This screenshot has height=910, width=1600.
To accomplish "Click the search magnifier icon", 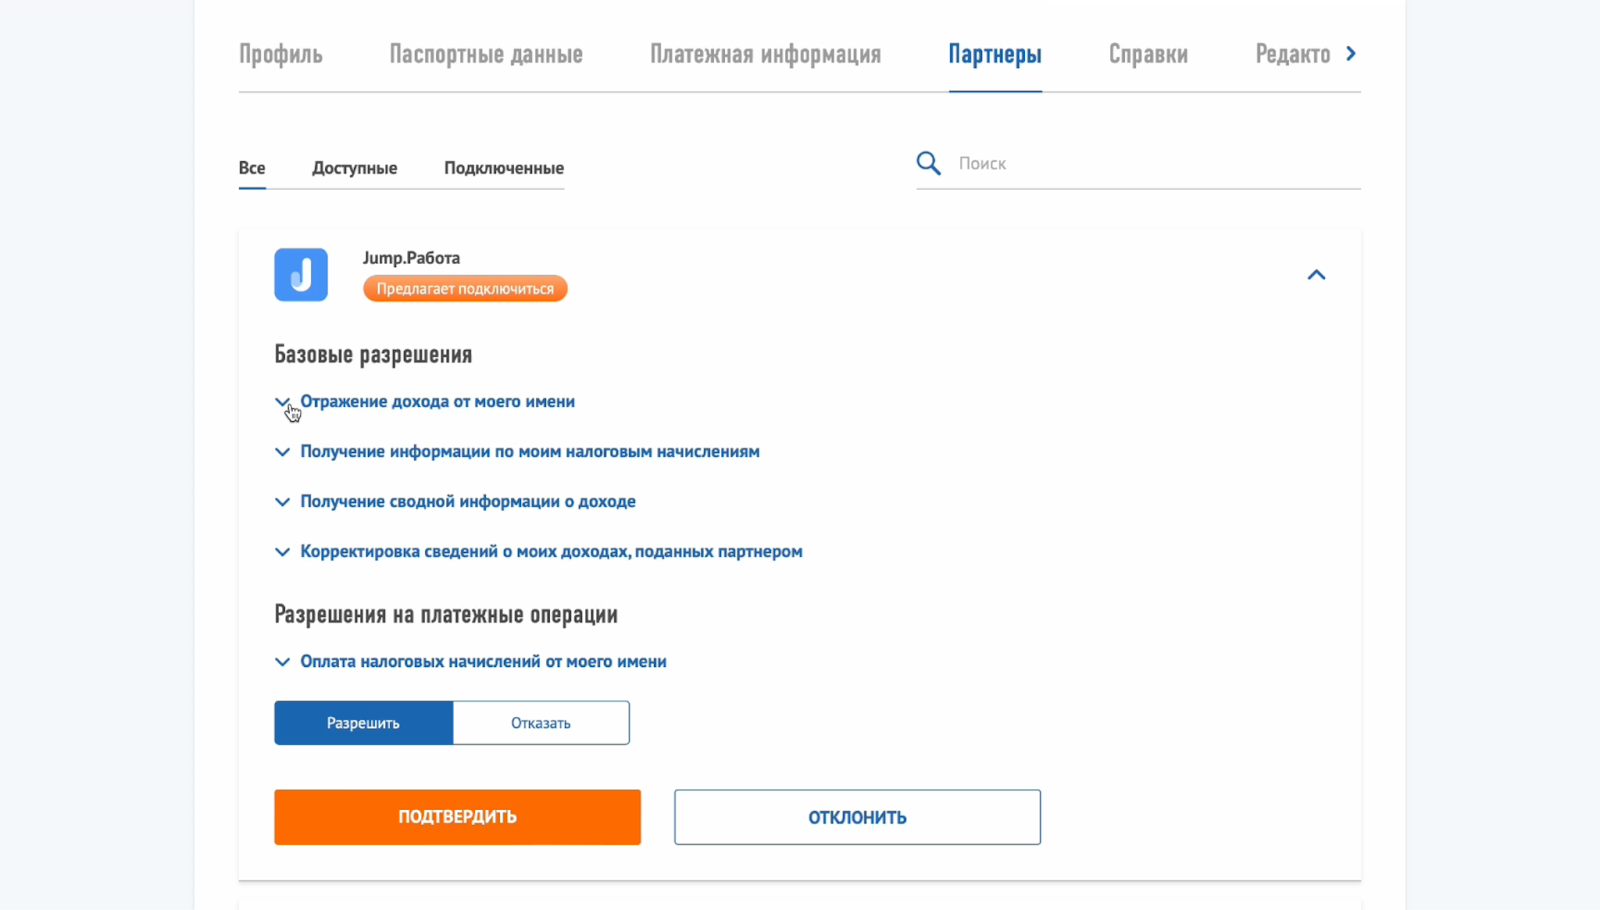I will point(928,163).
